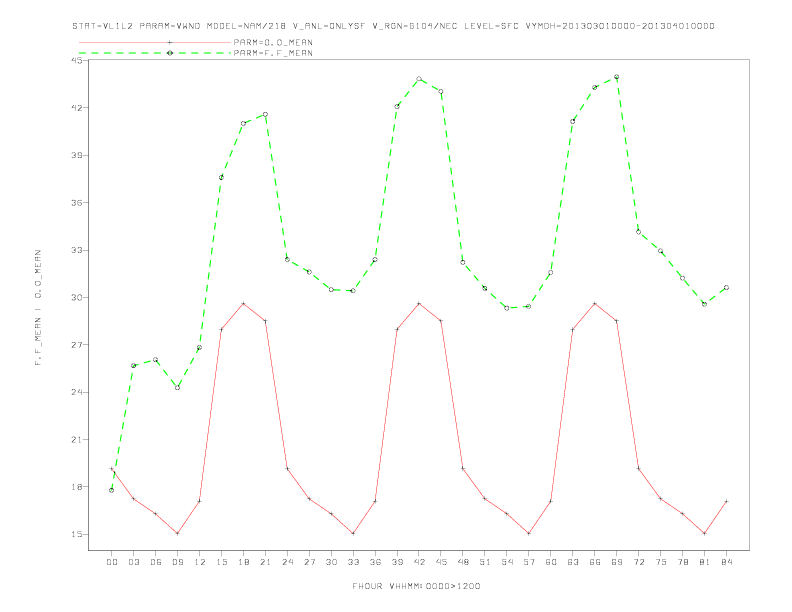Viewport: 792px width, 612px height.
Task: Click x-axis forecast hour label 03
Action: [x=133, y=562]
